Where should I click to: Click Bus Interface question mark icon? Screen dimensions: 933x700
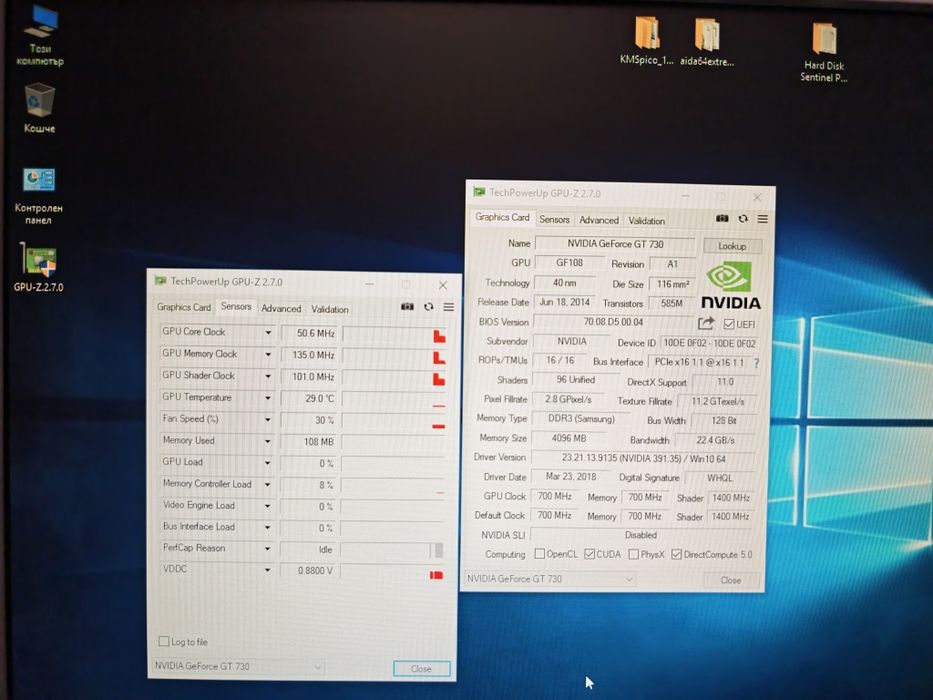tap(756, 362)
